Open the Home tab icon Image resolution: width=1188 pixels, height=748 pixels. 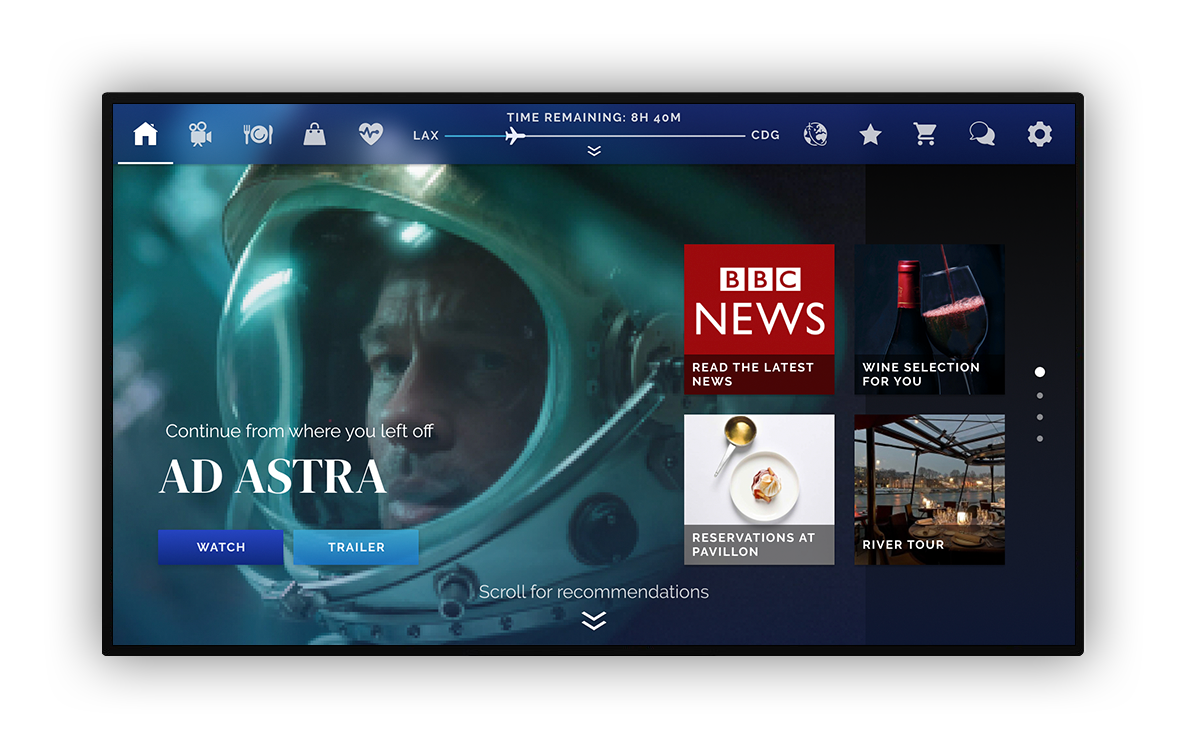(145, 134)
